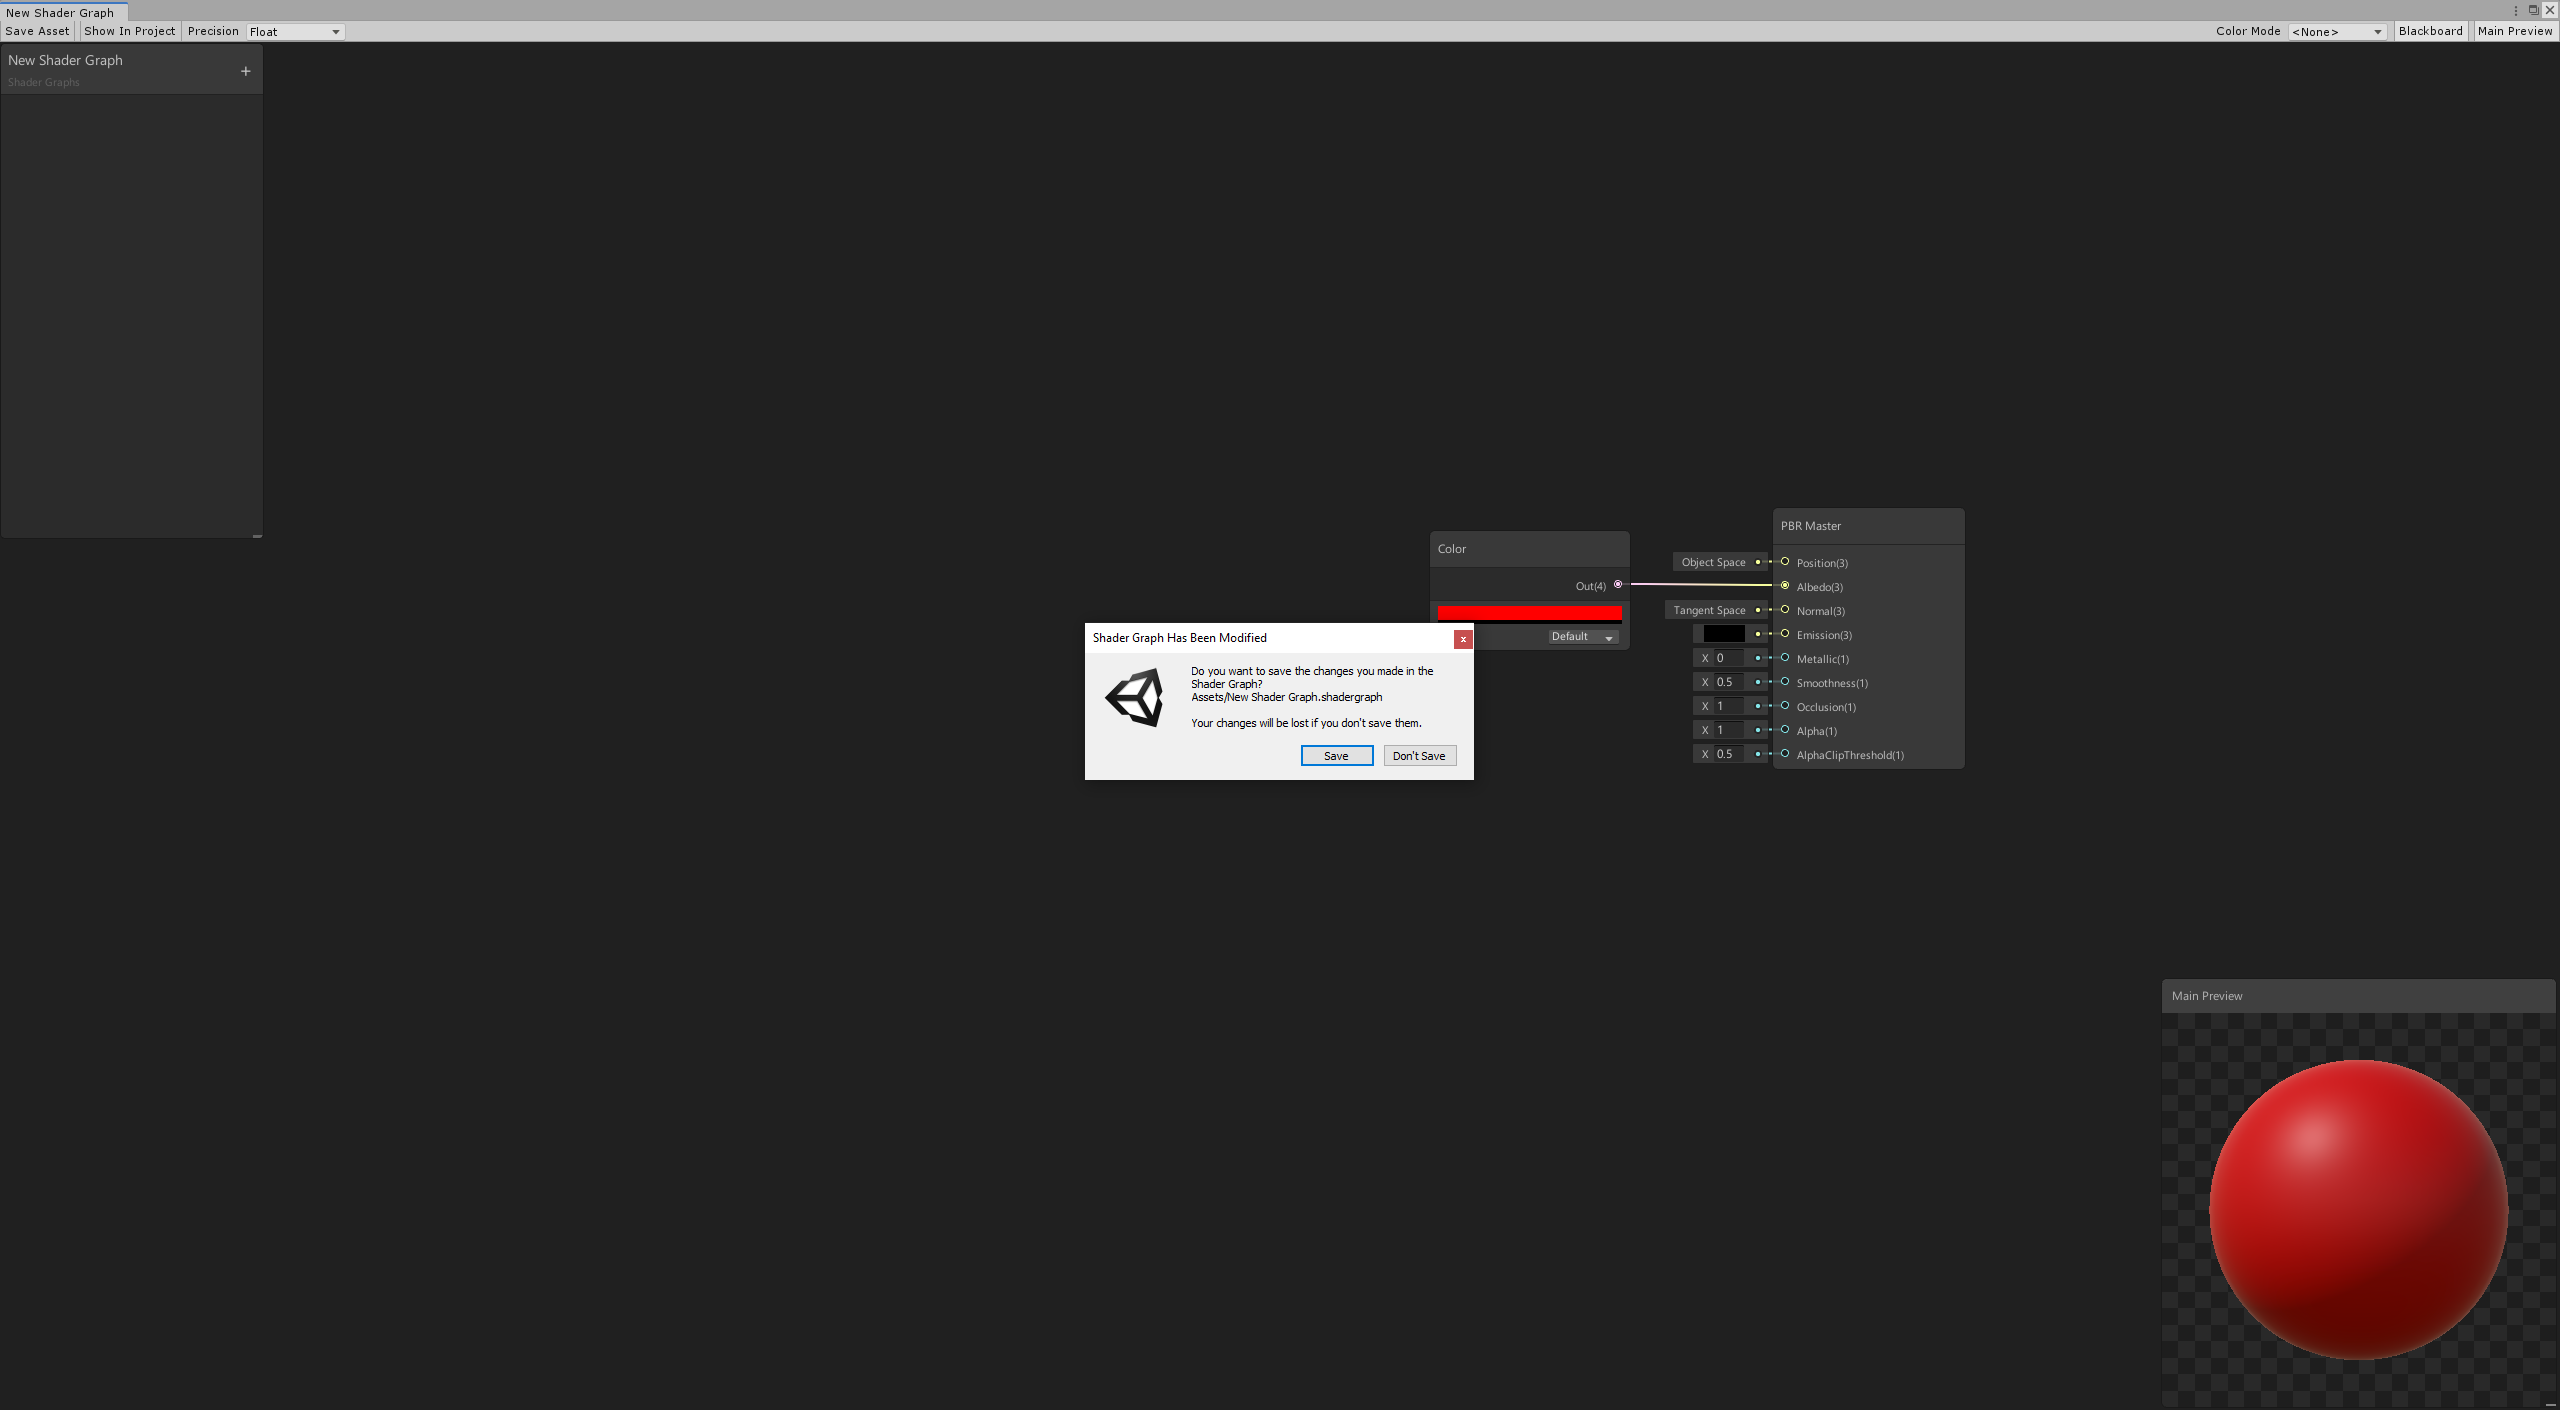Image resolution: width=2560 pixels, height=1410 pixels.
Task: Click the Out(4) output port on Color node
Action: coord(1618,585)
